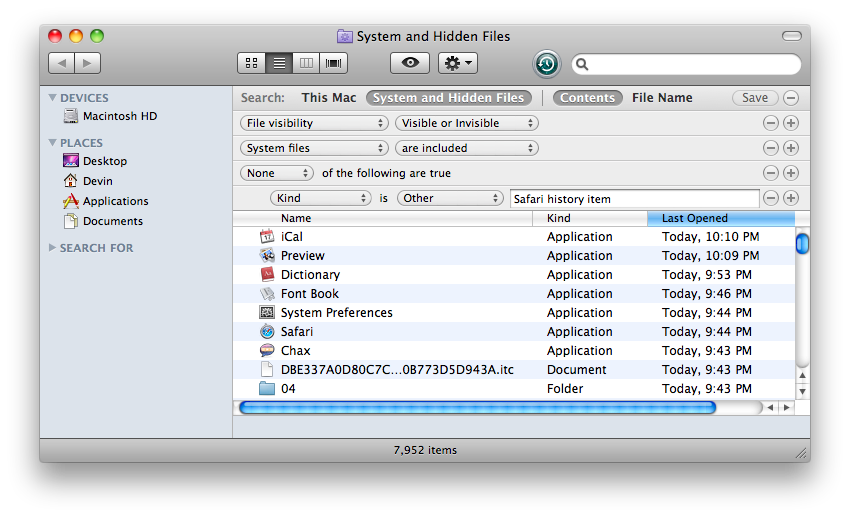
Task: Search by File Name
Action: tap(662, 98)
